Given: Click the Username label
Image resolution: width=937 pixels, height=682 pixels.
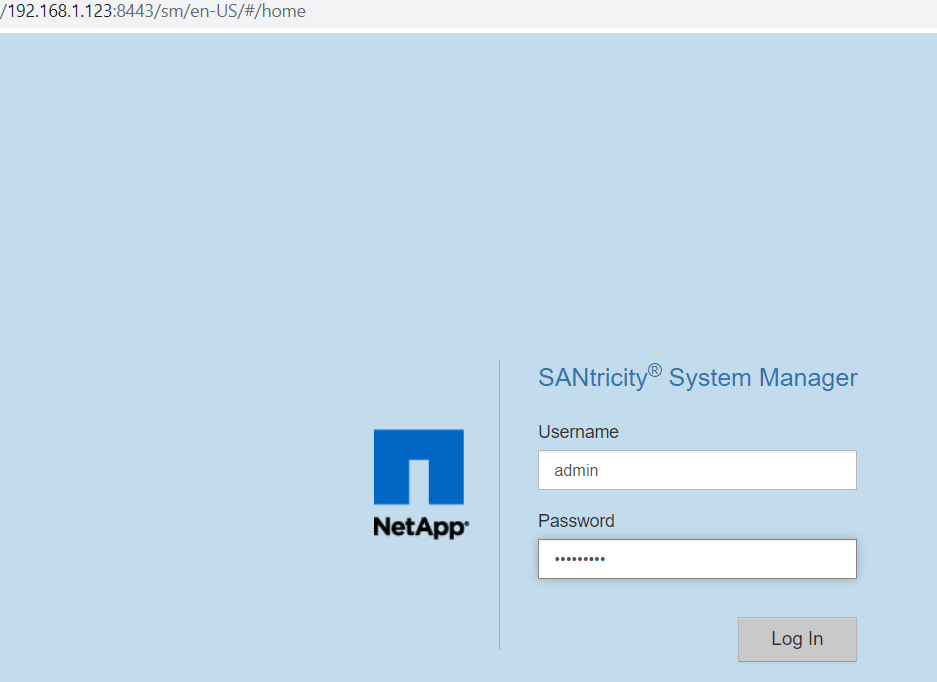Looking at the screenshot, I should click(578, 432).
